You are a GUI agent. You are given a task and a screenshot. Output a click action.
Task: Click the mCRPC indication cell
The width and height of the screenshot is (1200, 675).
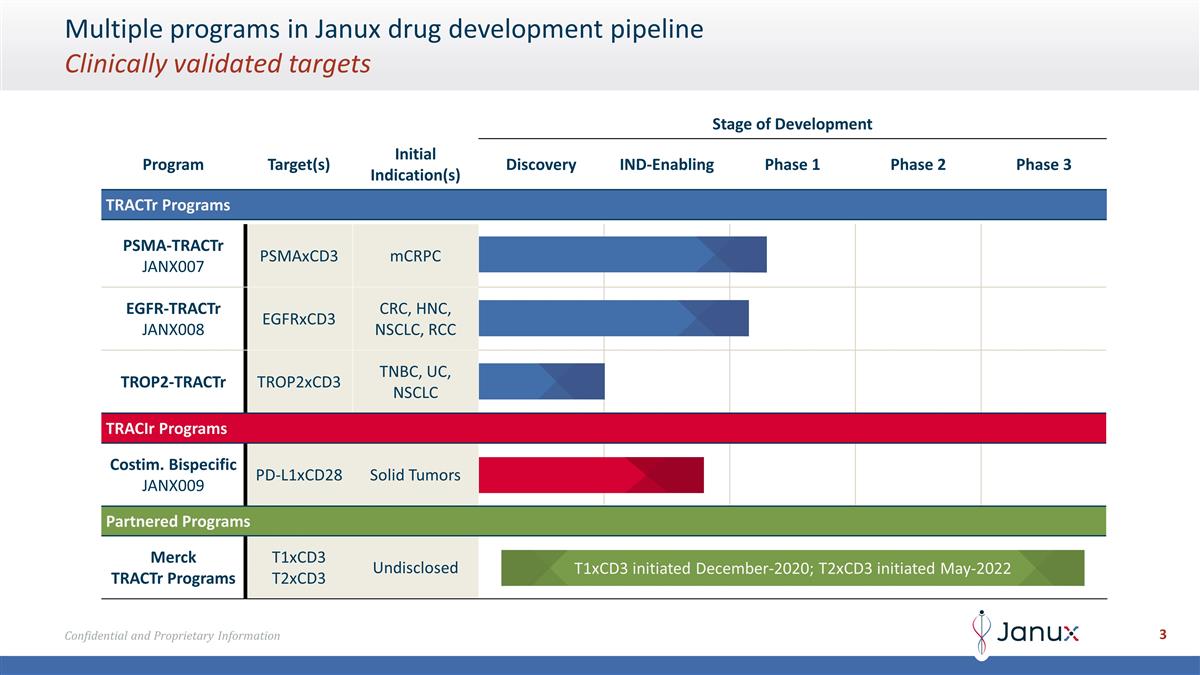tap(415, 256)
